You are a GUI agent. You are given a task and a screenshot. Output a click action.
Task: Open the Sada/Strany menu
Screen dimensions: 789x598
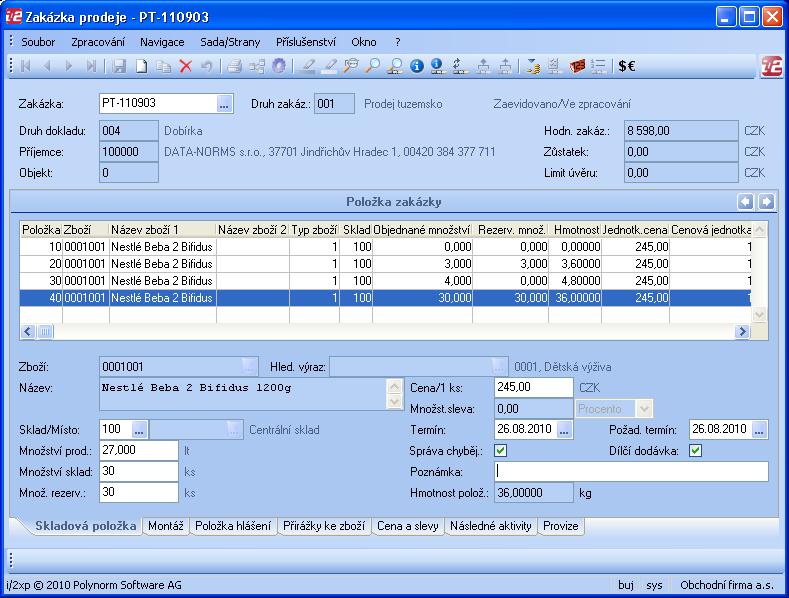point(230,42)
